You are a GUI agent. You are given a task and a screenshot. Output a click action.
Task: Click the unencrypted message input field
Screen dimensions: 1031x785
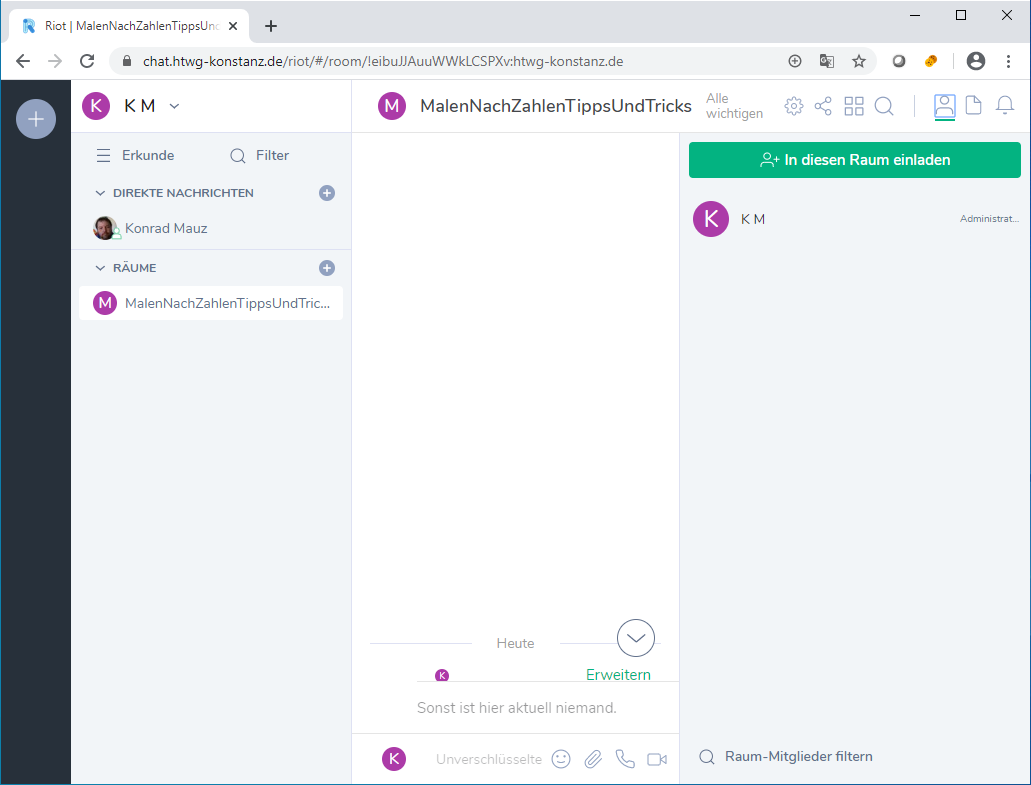(x=489, y=759)
